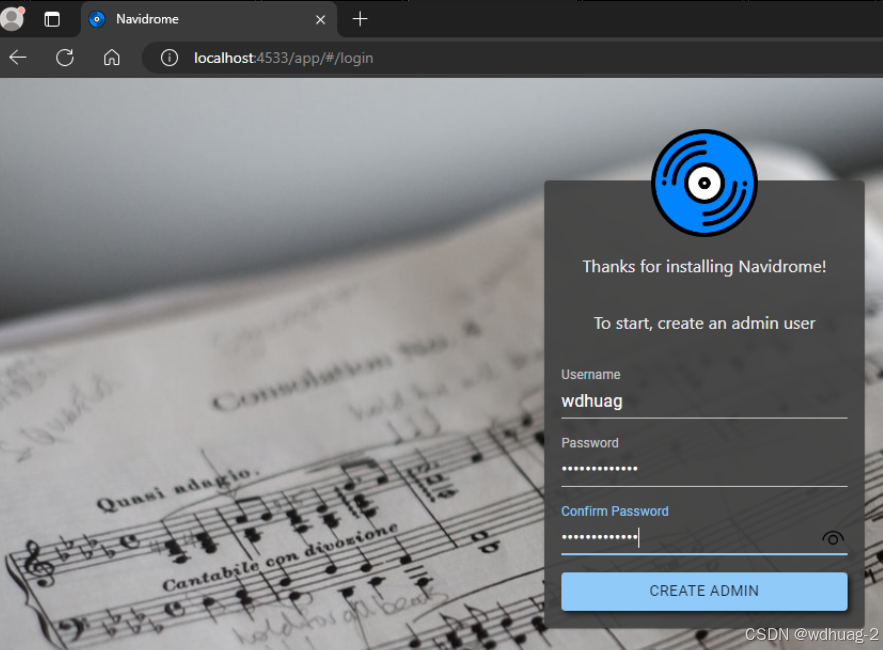This screenshot has width=883, height=650.
Task: Click the 'Thanks for installing Navidrome!' text
Action: (x=704, y=266)
